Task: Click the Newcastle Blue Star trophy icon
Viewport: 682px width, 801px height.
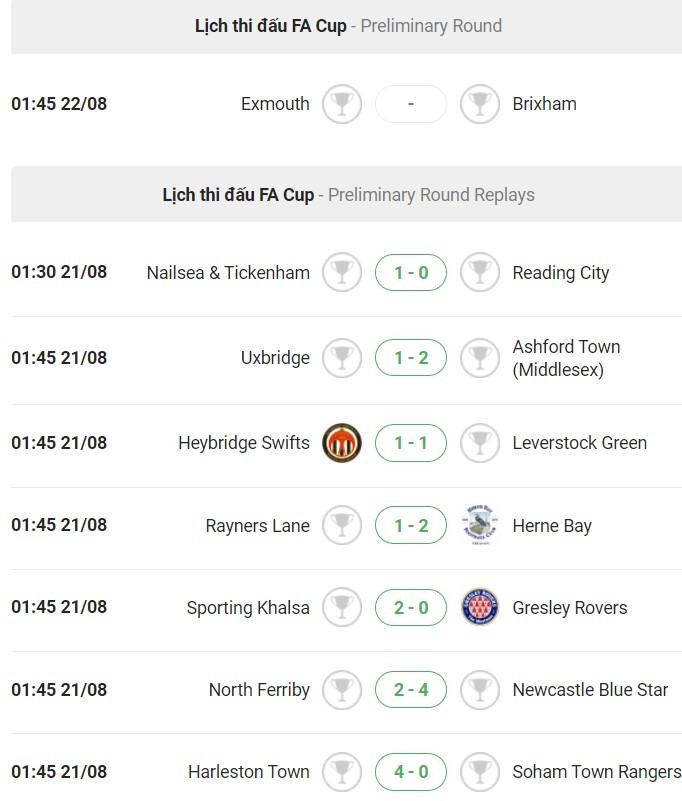Action: (x=480, y=689)
